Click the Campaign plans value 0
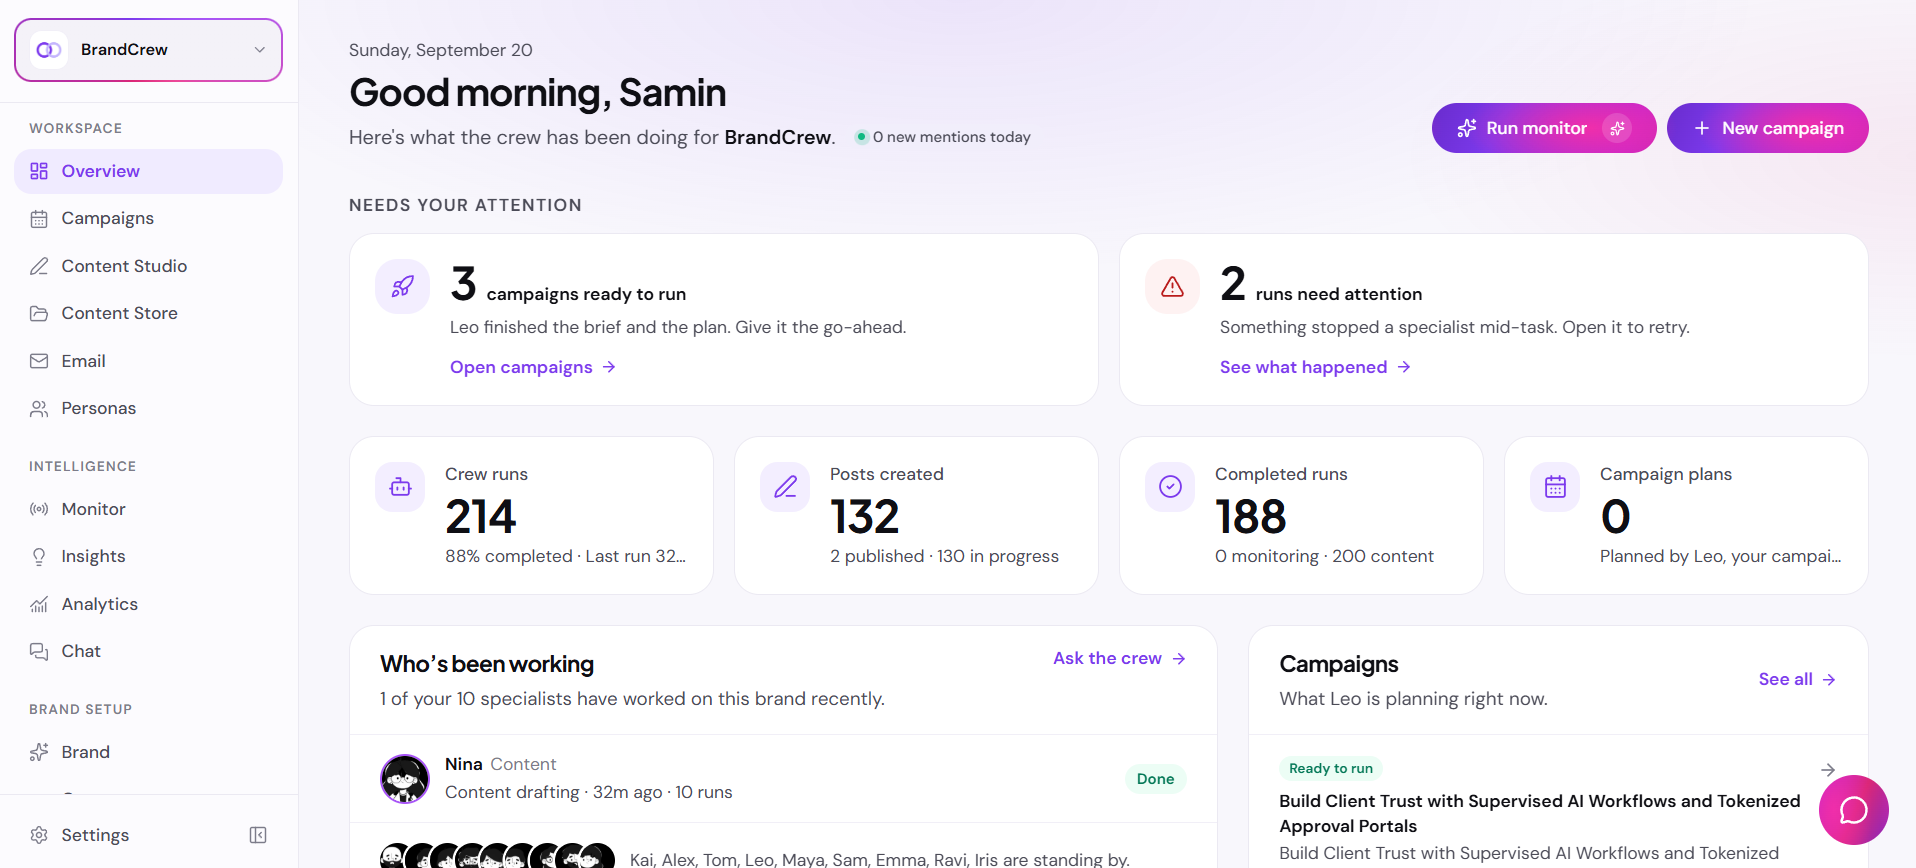Image resolution: width=1916 pixels, height=868 pixels. [x=1615, y=517]
